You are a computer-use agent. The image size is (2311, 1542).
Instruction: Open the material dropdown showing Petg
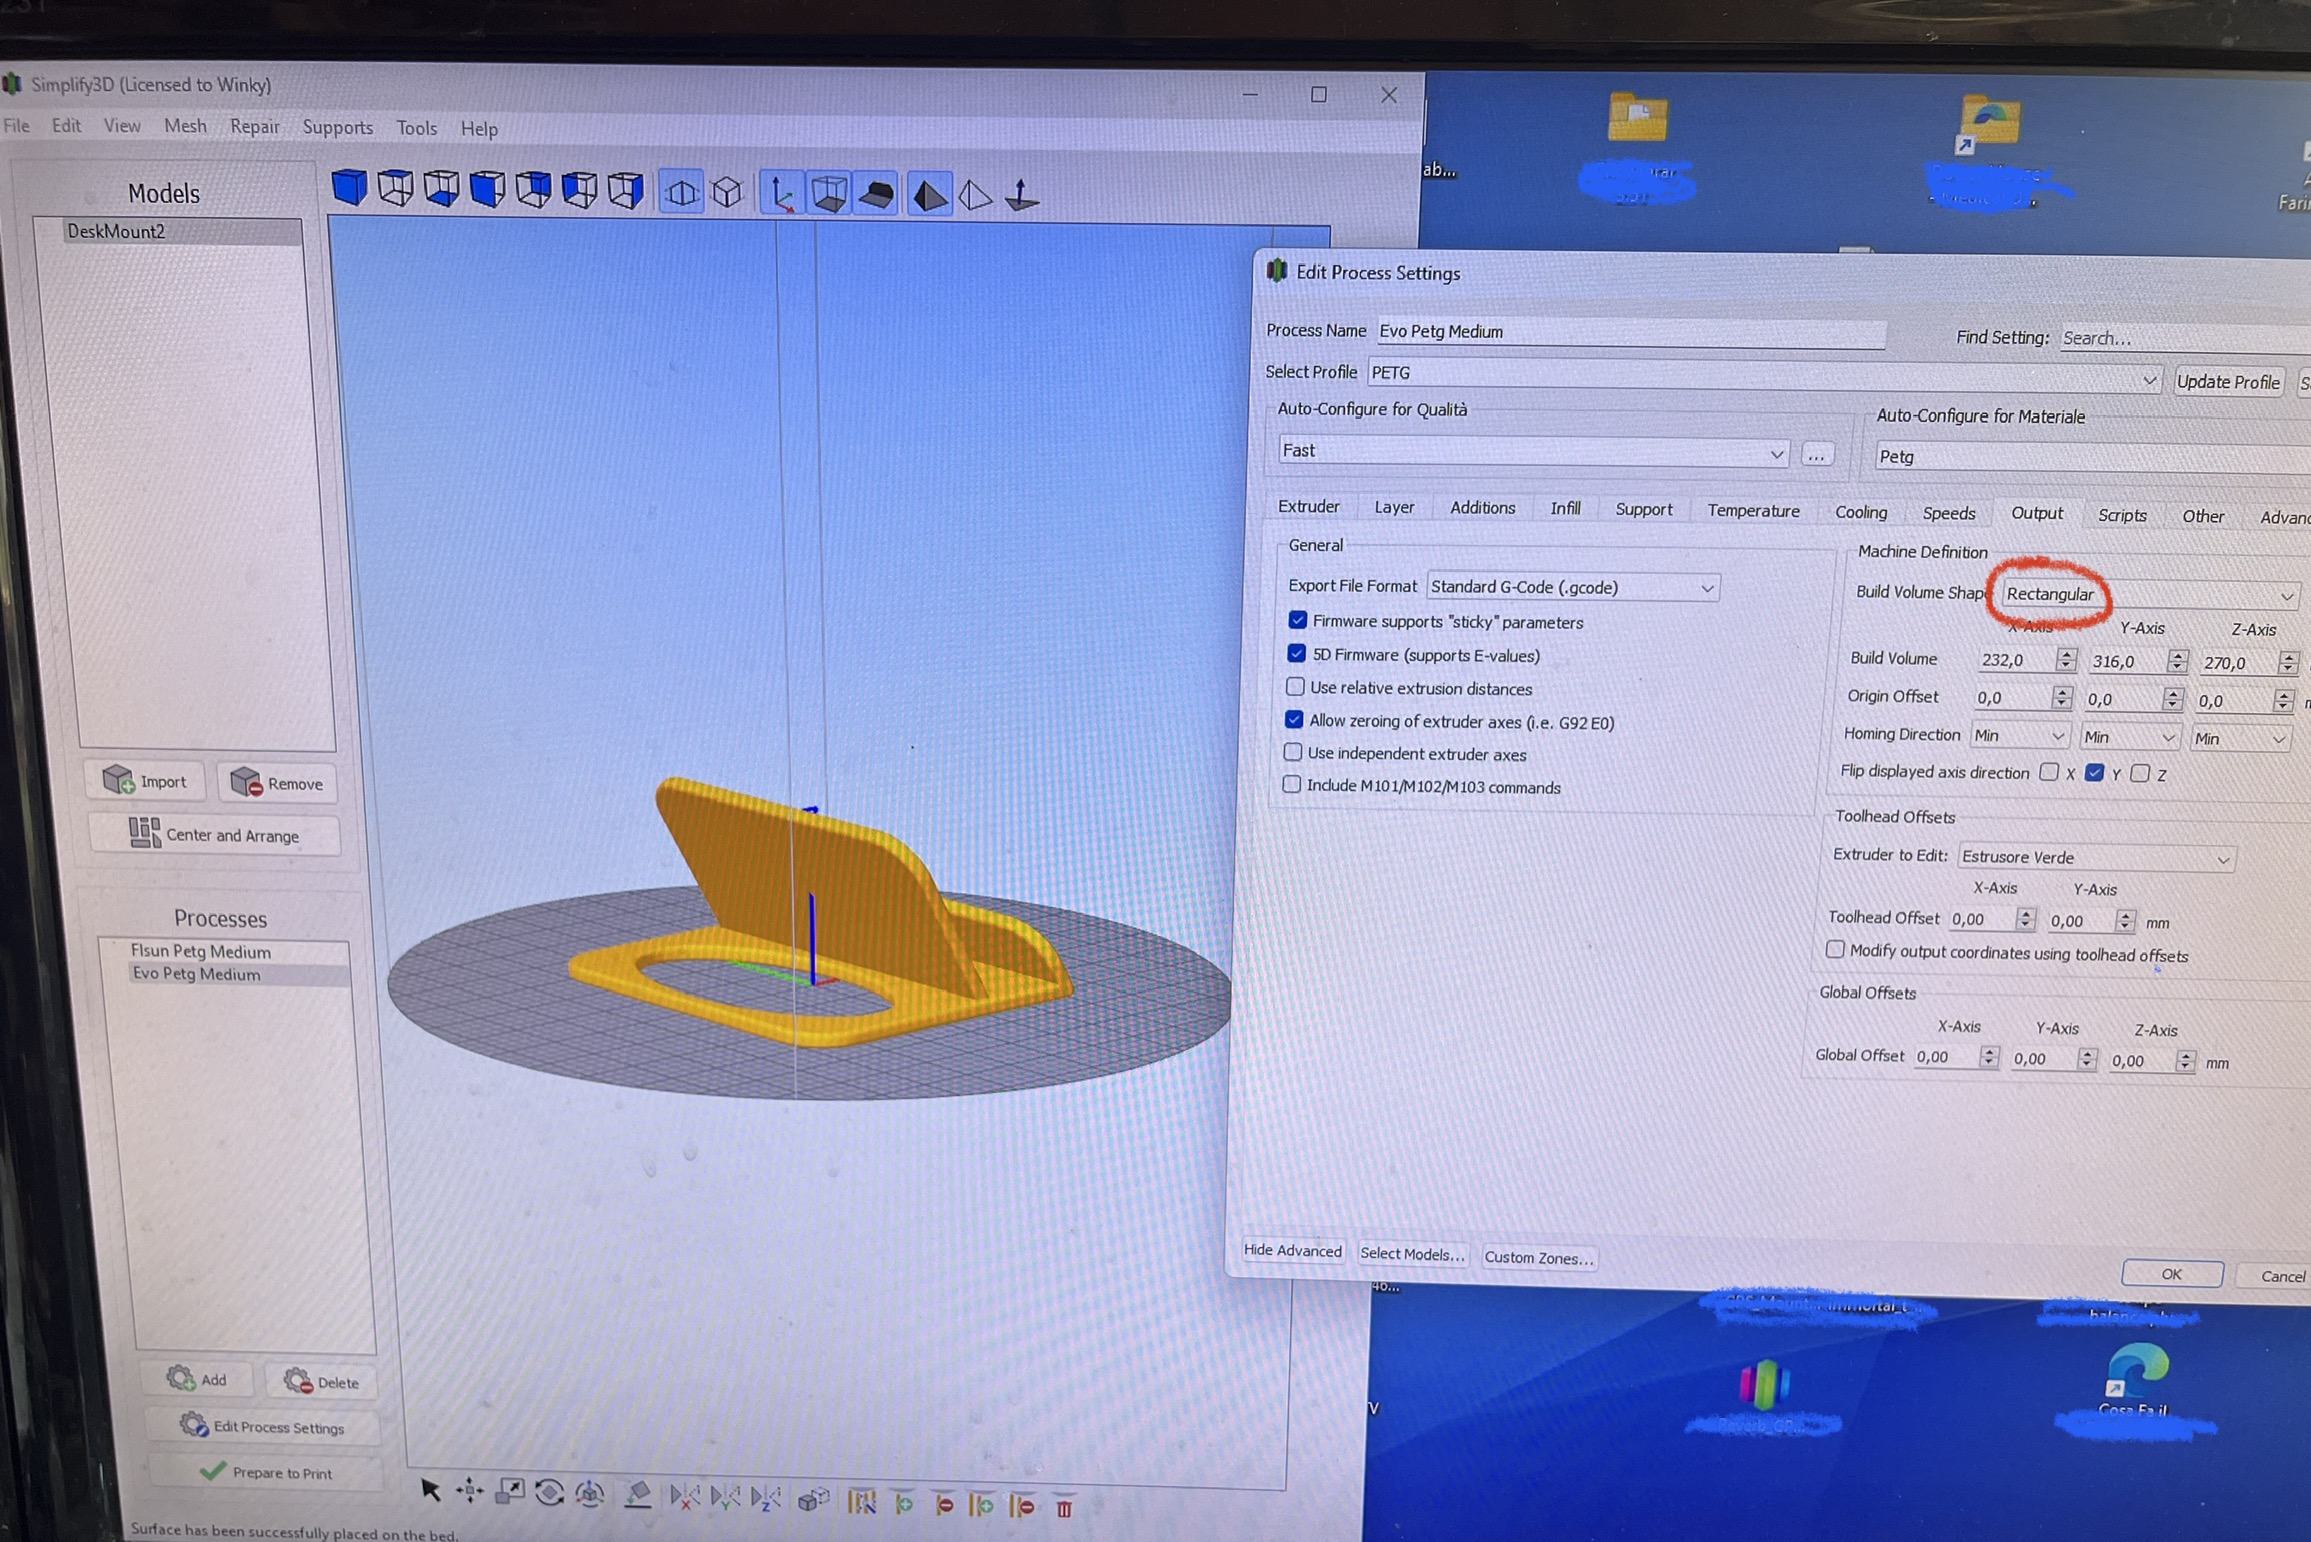(2093, 458)
